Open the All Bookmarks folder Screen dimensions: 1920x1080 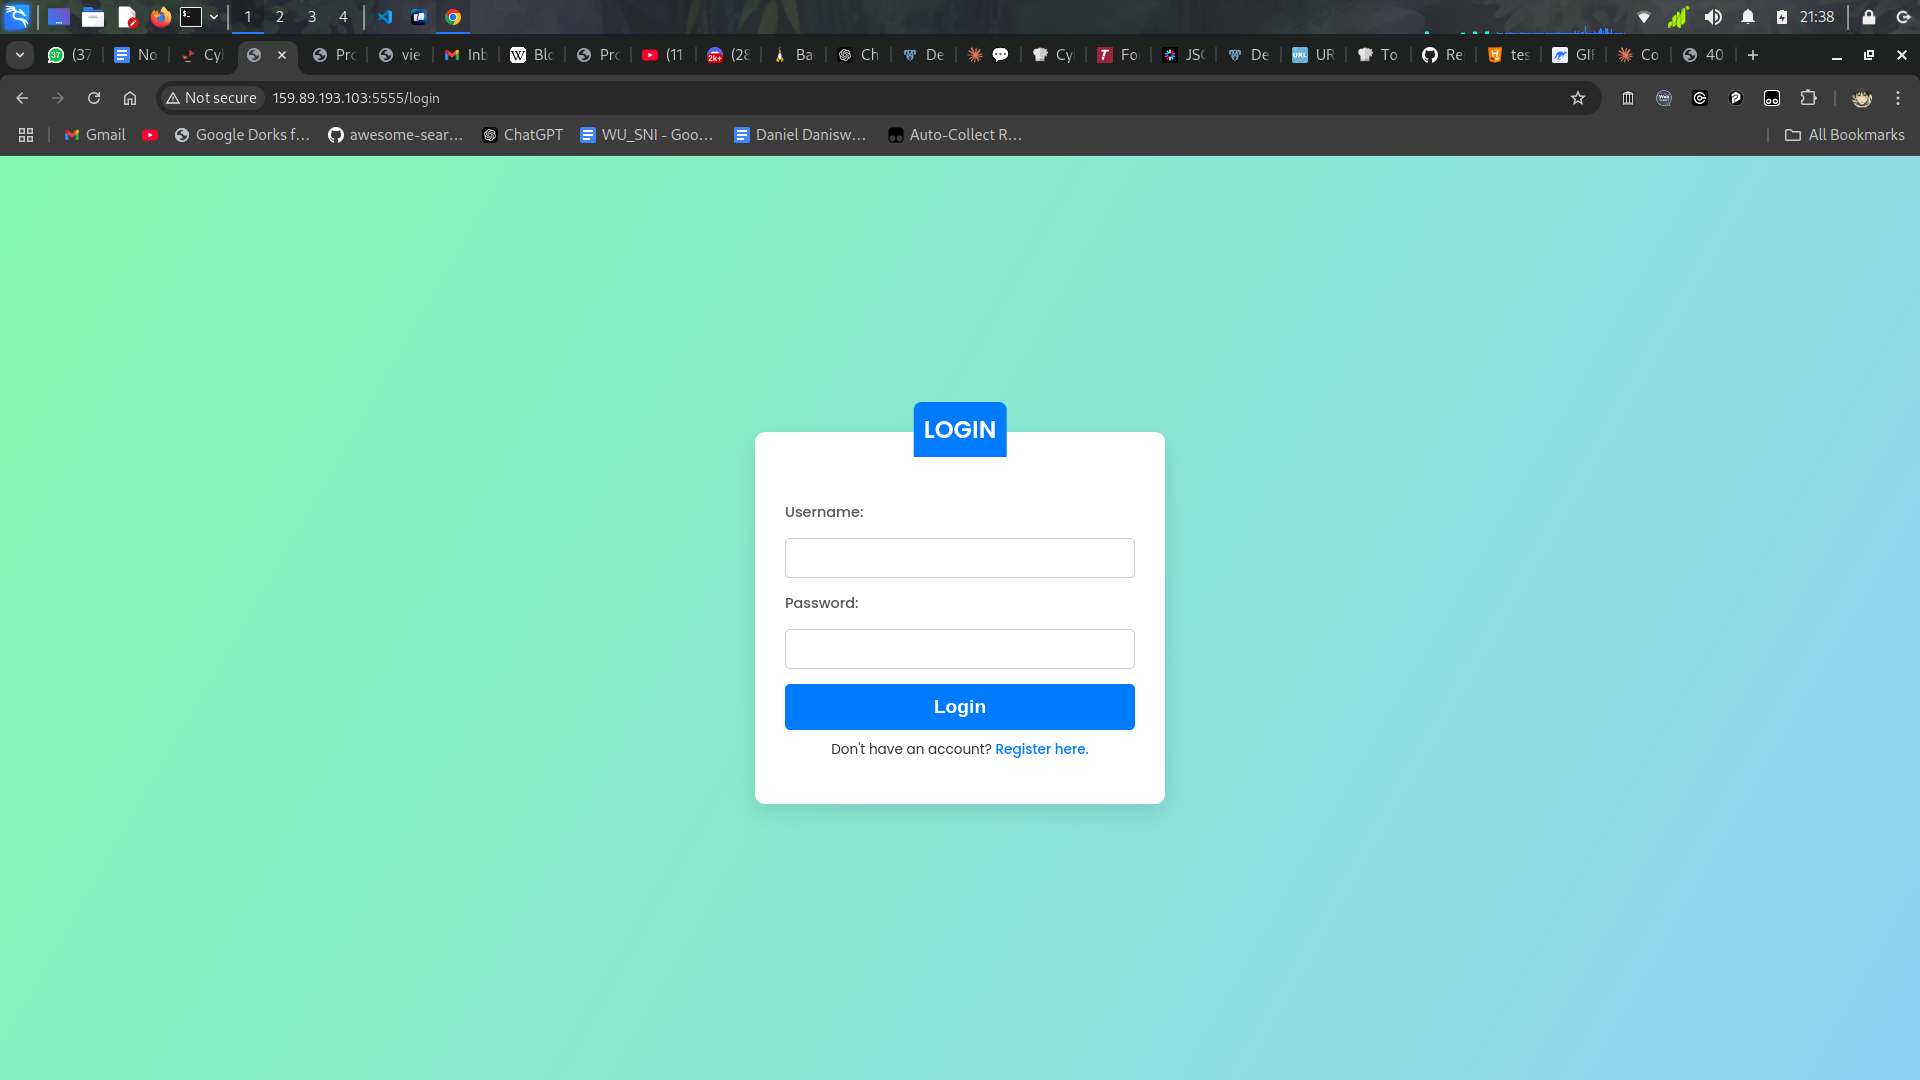tap(1845, 135)
